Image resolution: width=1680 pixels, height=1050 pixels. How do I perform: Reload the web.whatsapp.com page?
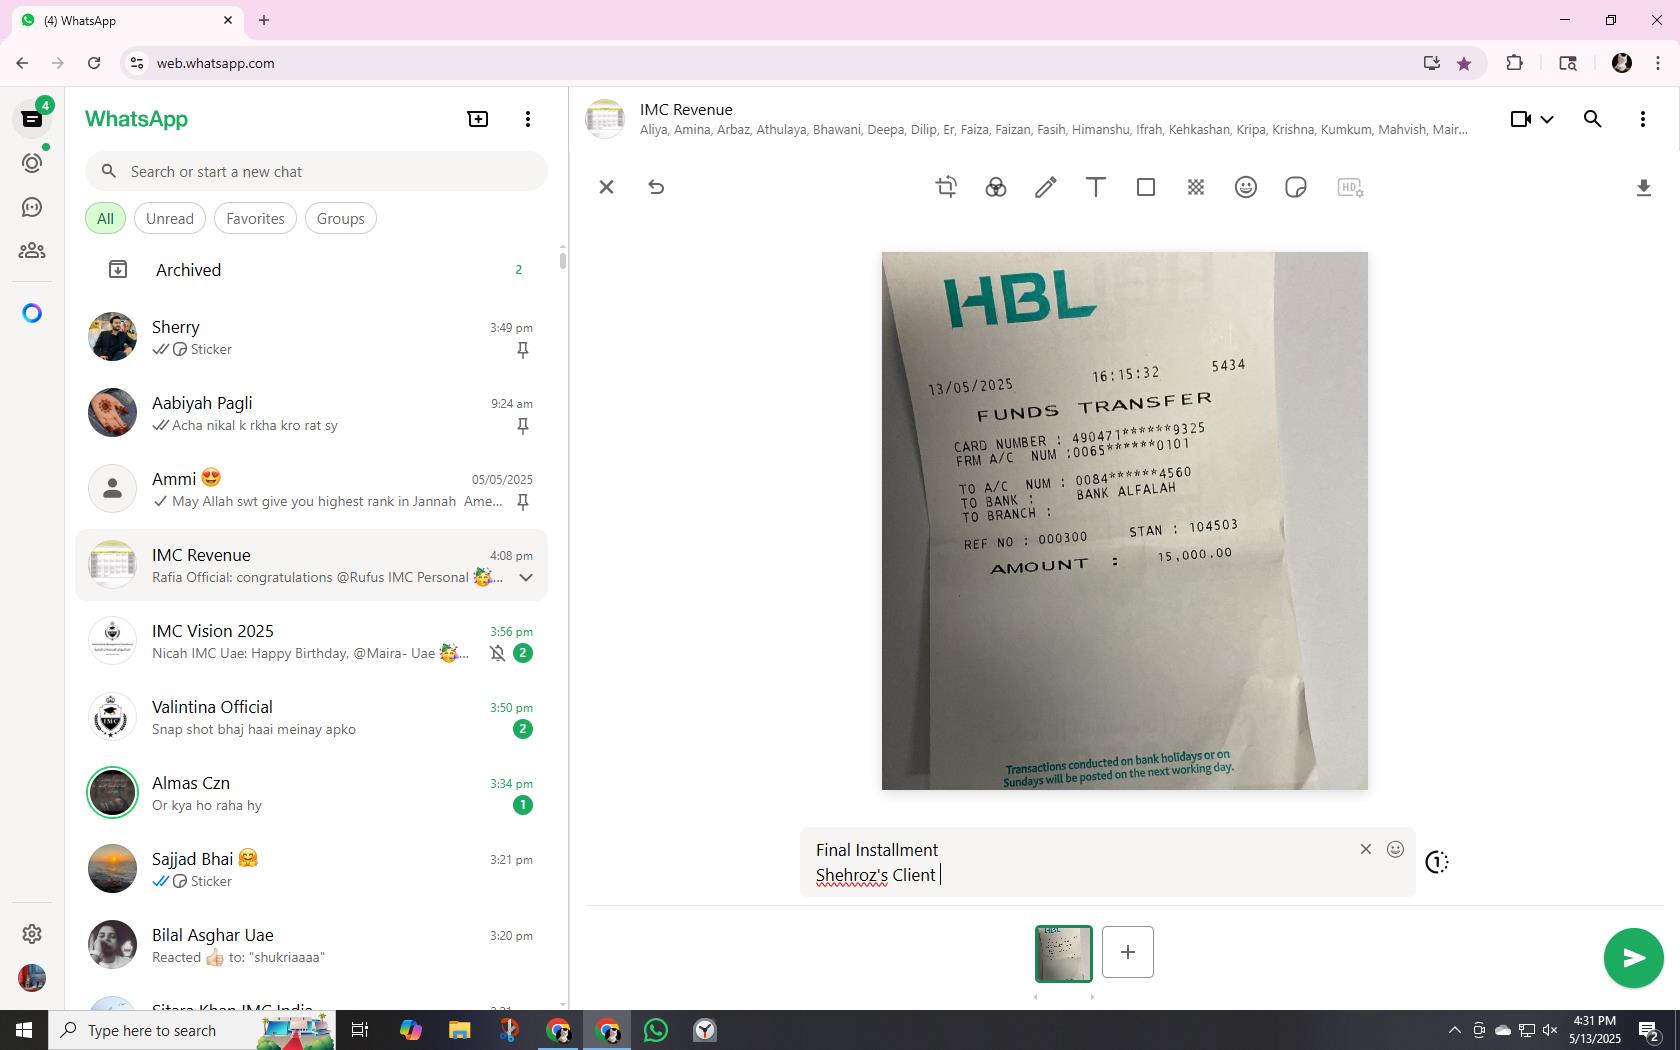click(x=94, y=63)
